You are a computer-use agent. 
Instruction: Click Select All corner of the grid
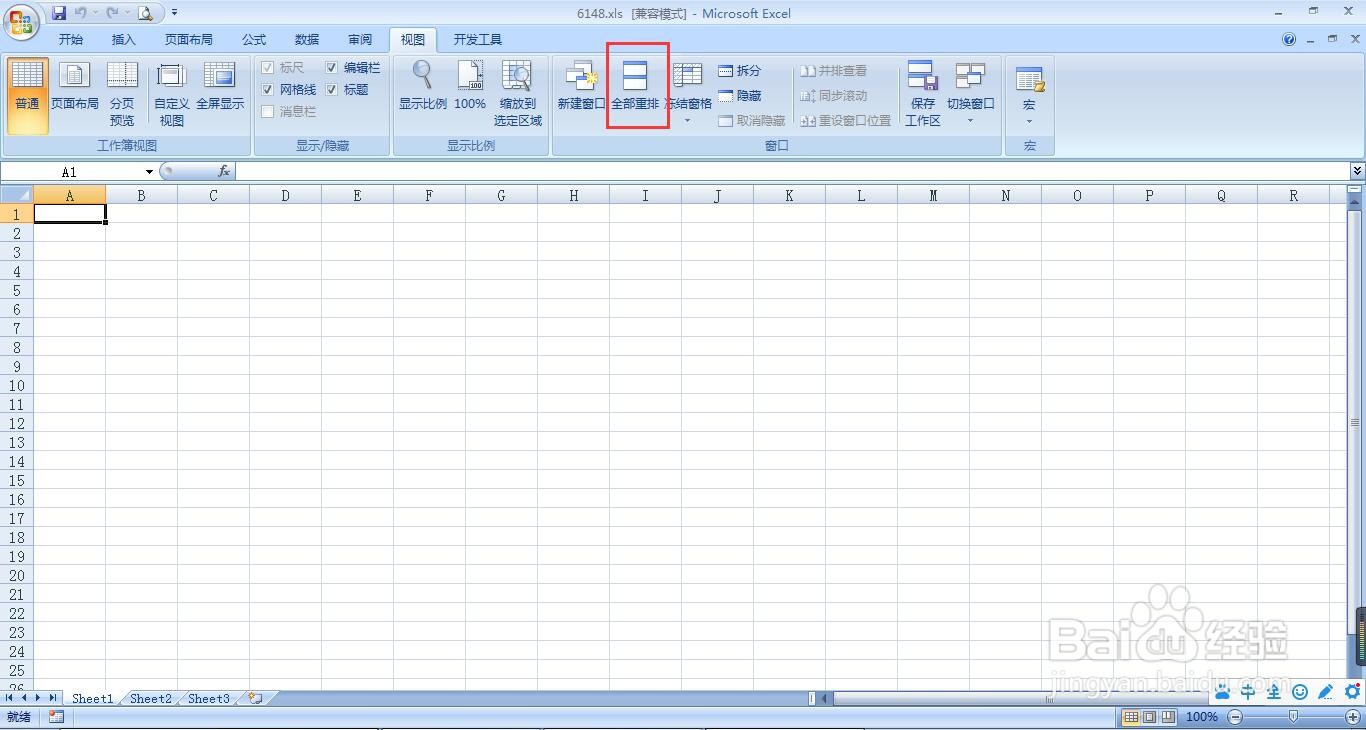(17, 195)
